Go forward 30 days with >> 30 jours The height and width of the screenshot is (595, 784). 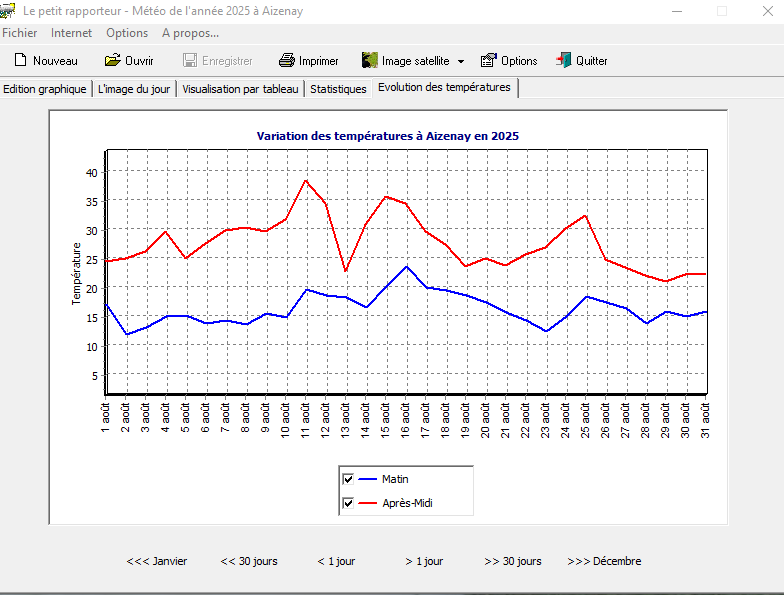(x=513, y=561)
